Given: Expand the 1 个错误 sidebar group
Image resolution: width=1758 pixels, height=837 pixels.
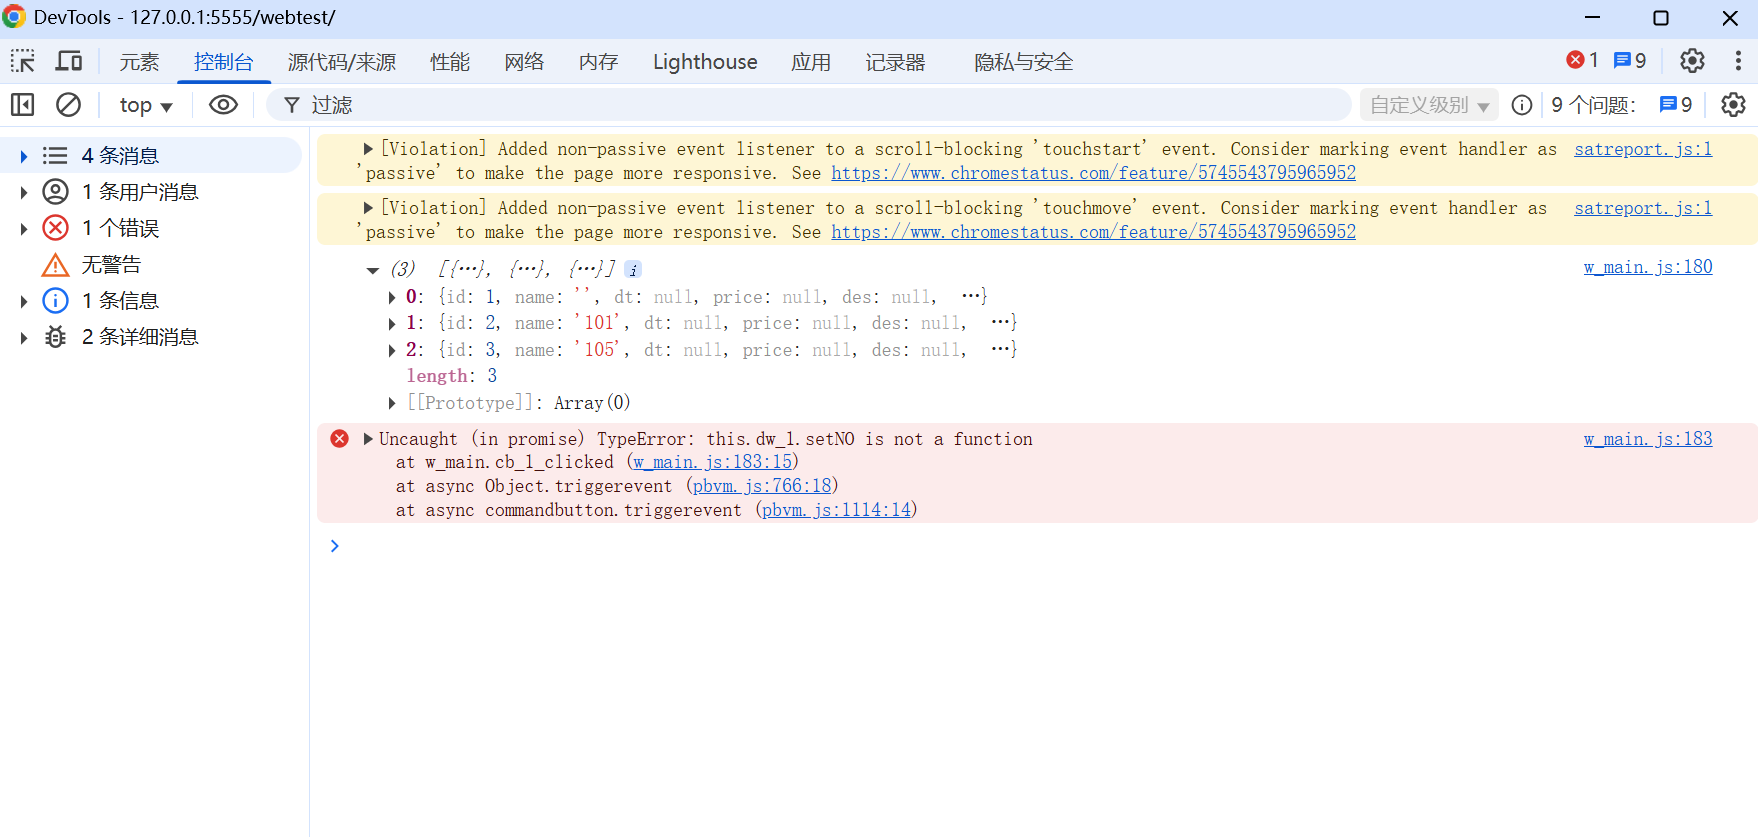Looking at the screenshot, I should point(24,229).
